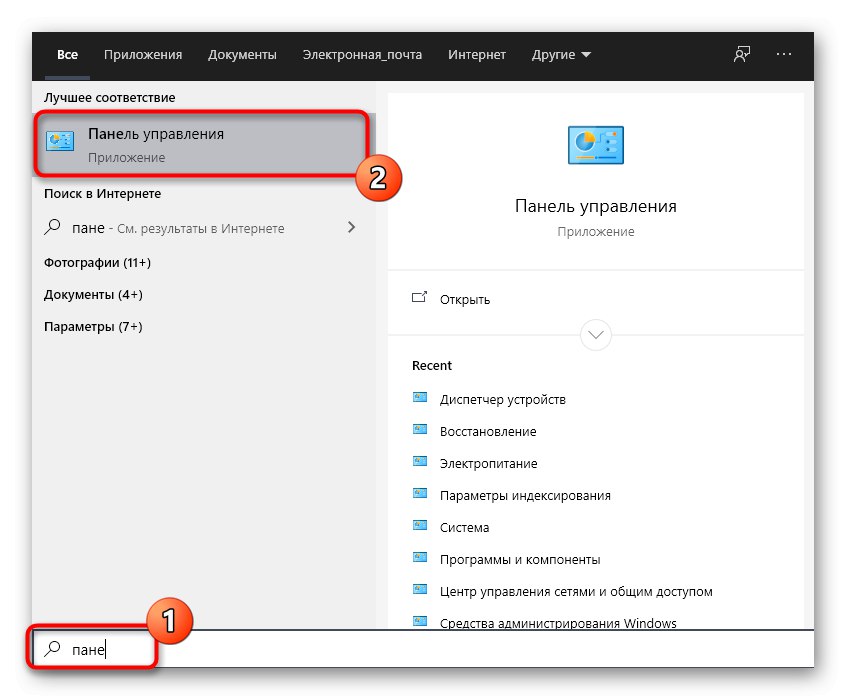Click the Открыть action
846x700 pixels.
[465, 299]
